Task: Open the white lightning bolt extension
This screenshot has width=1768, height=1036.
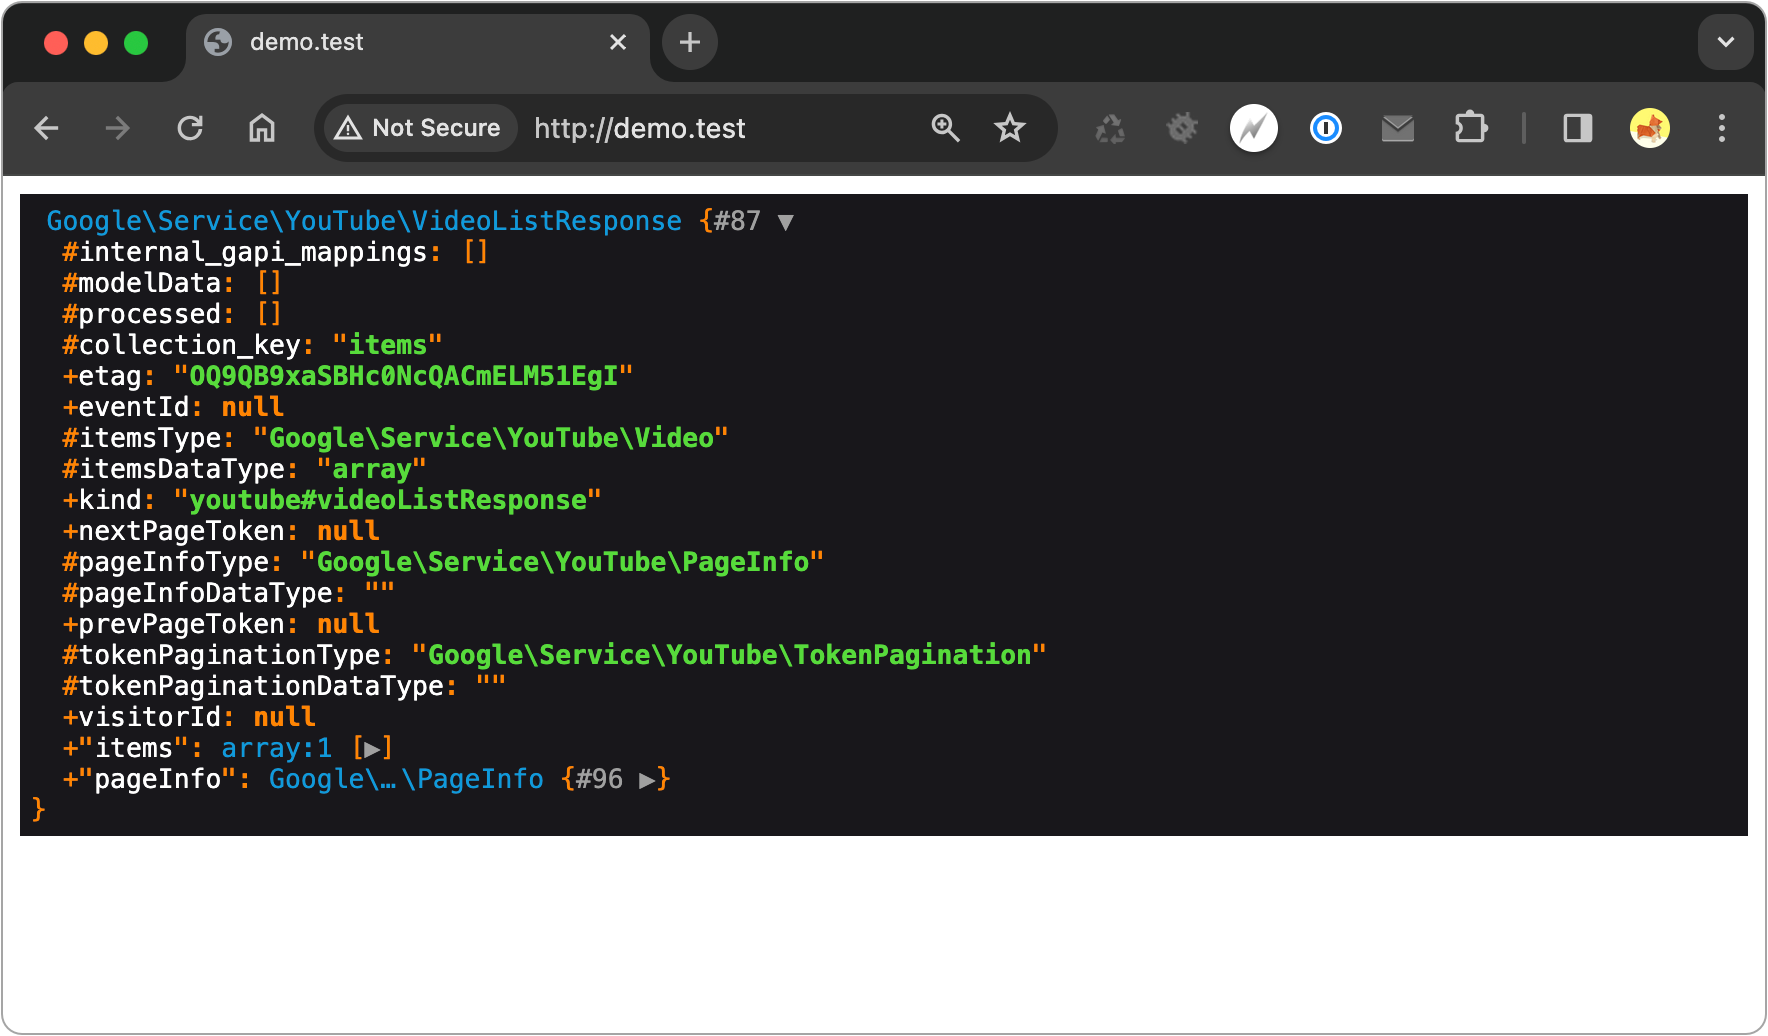Action: point(1254,128)
